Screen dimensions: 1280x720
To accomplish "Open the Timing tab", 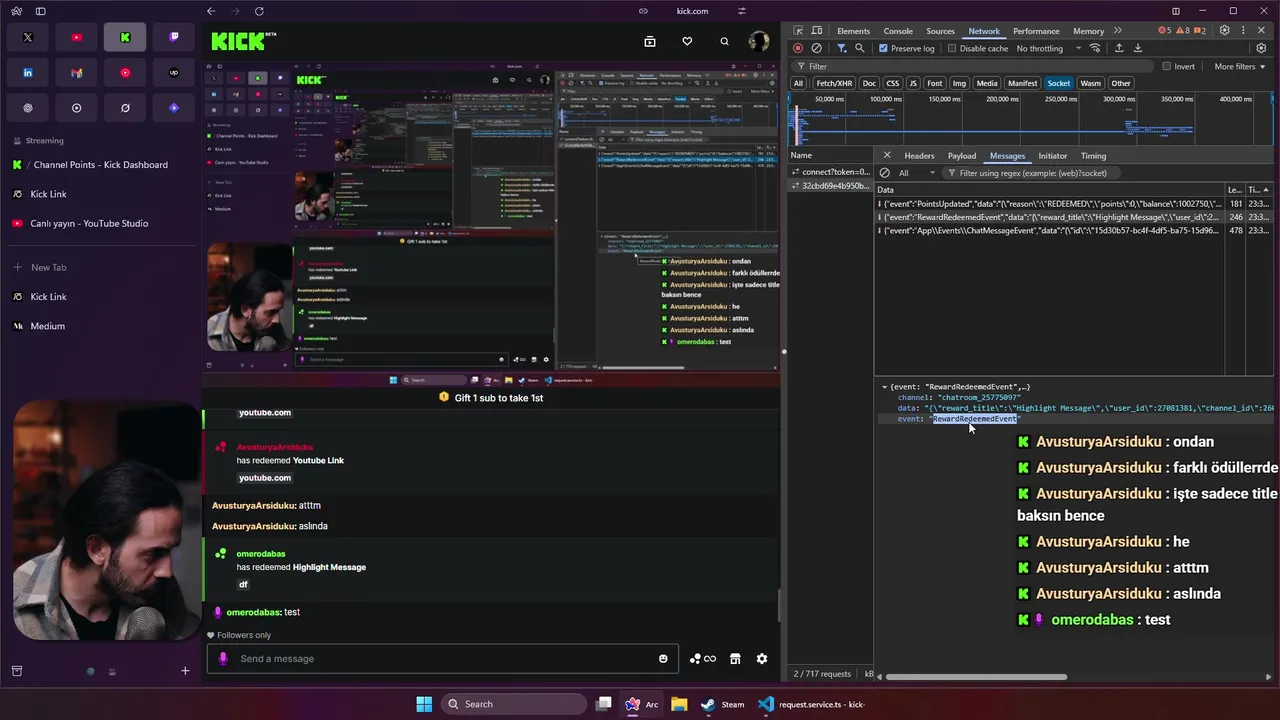I will coord(1093,156).
